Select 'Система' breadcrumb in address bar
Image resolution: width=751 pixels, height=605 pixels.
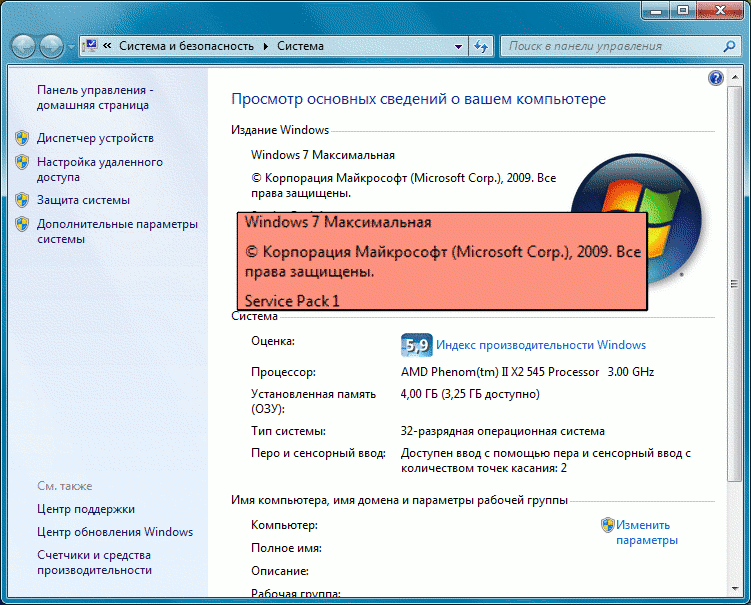(300, 46)
